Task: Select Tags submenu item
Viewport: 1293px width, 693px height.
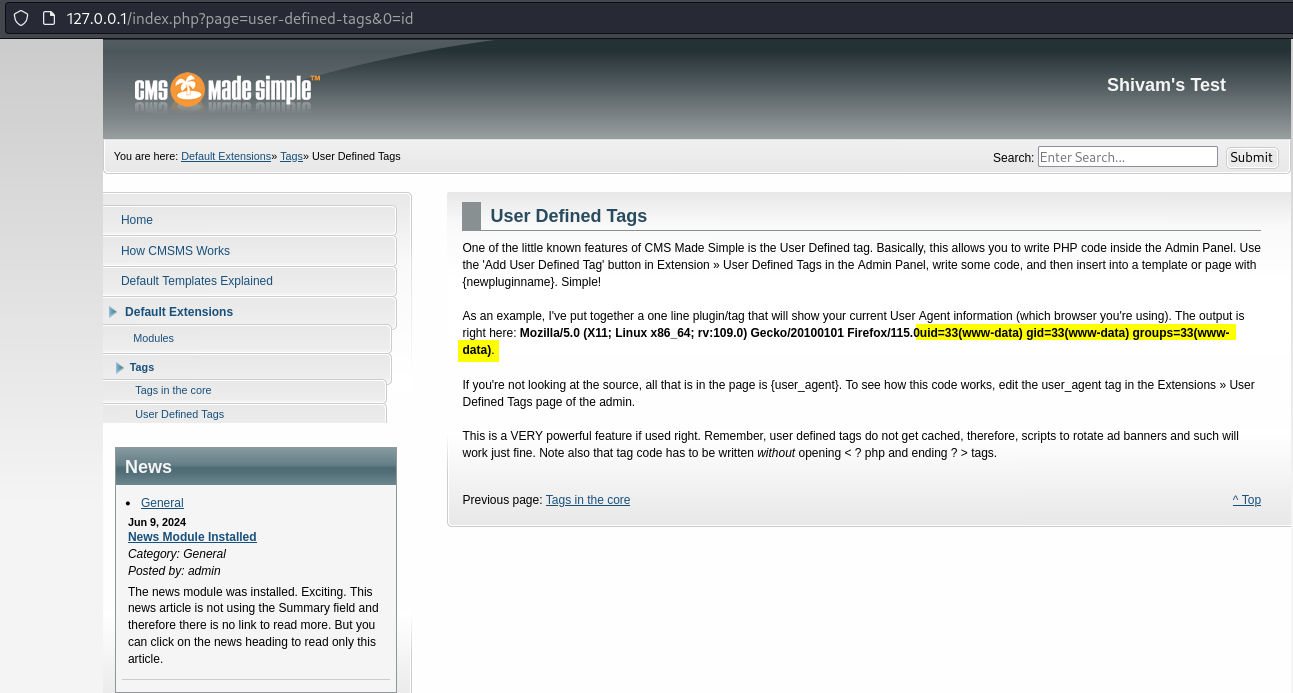Action: [x=247, y=368]
